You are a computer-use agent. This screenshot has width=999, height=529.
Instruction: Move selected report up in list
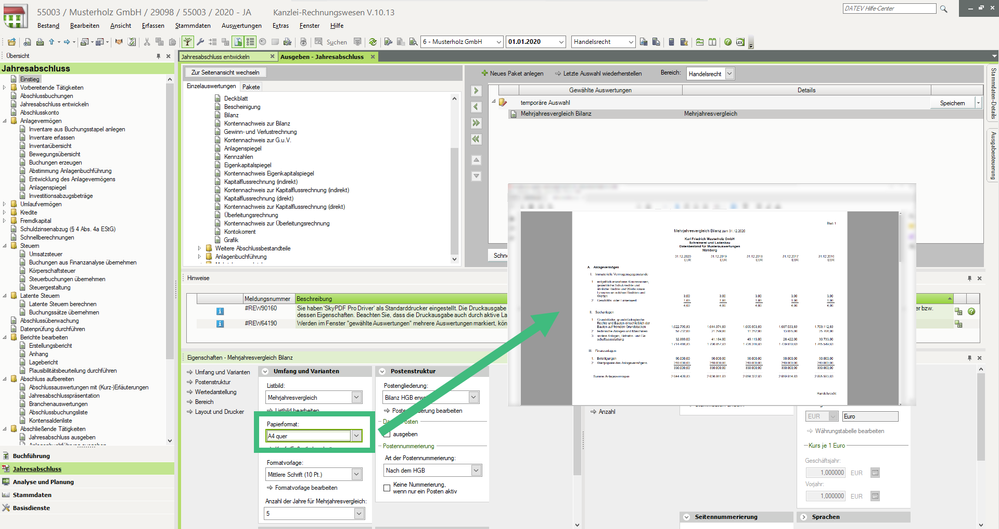476,160
